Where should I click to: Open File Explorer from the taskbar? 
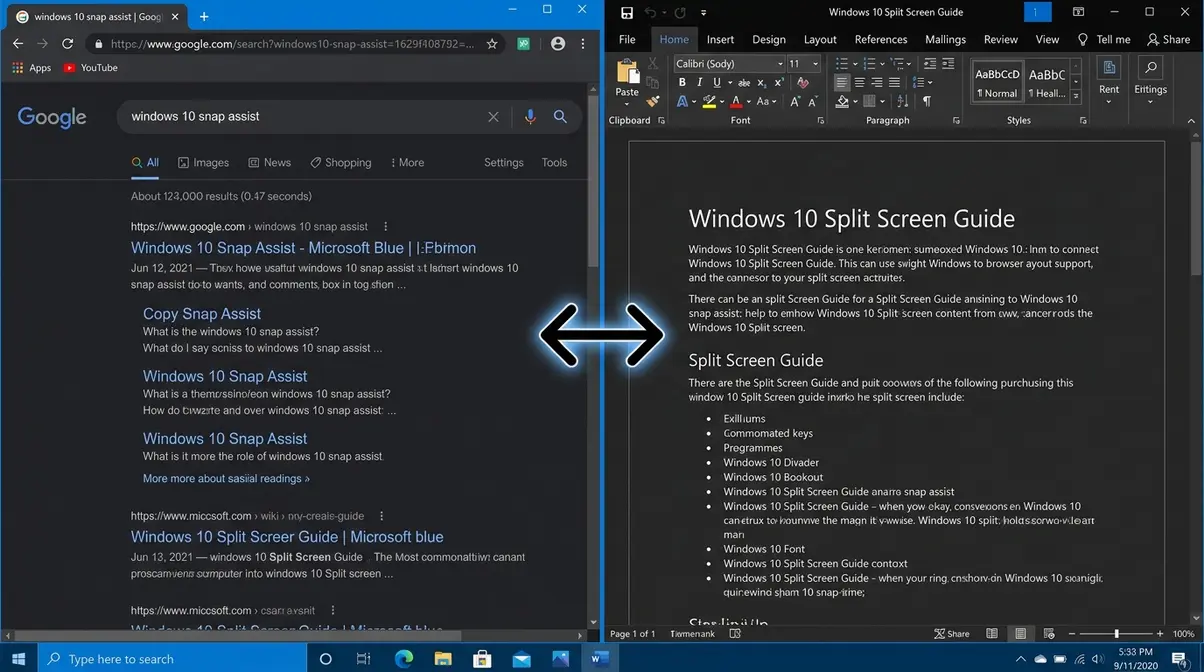pos(442,658)
